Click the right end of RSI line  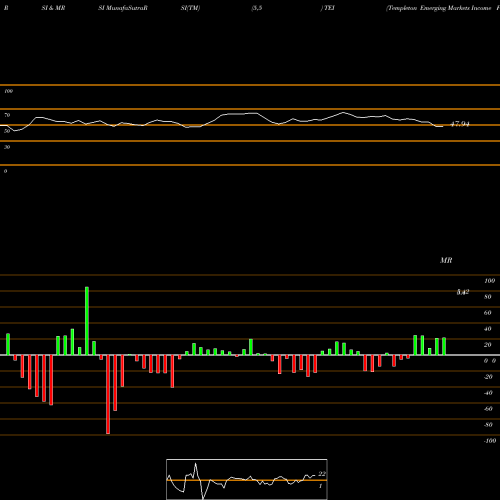pos(443,126)
